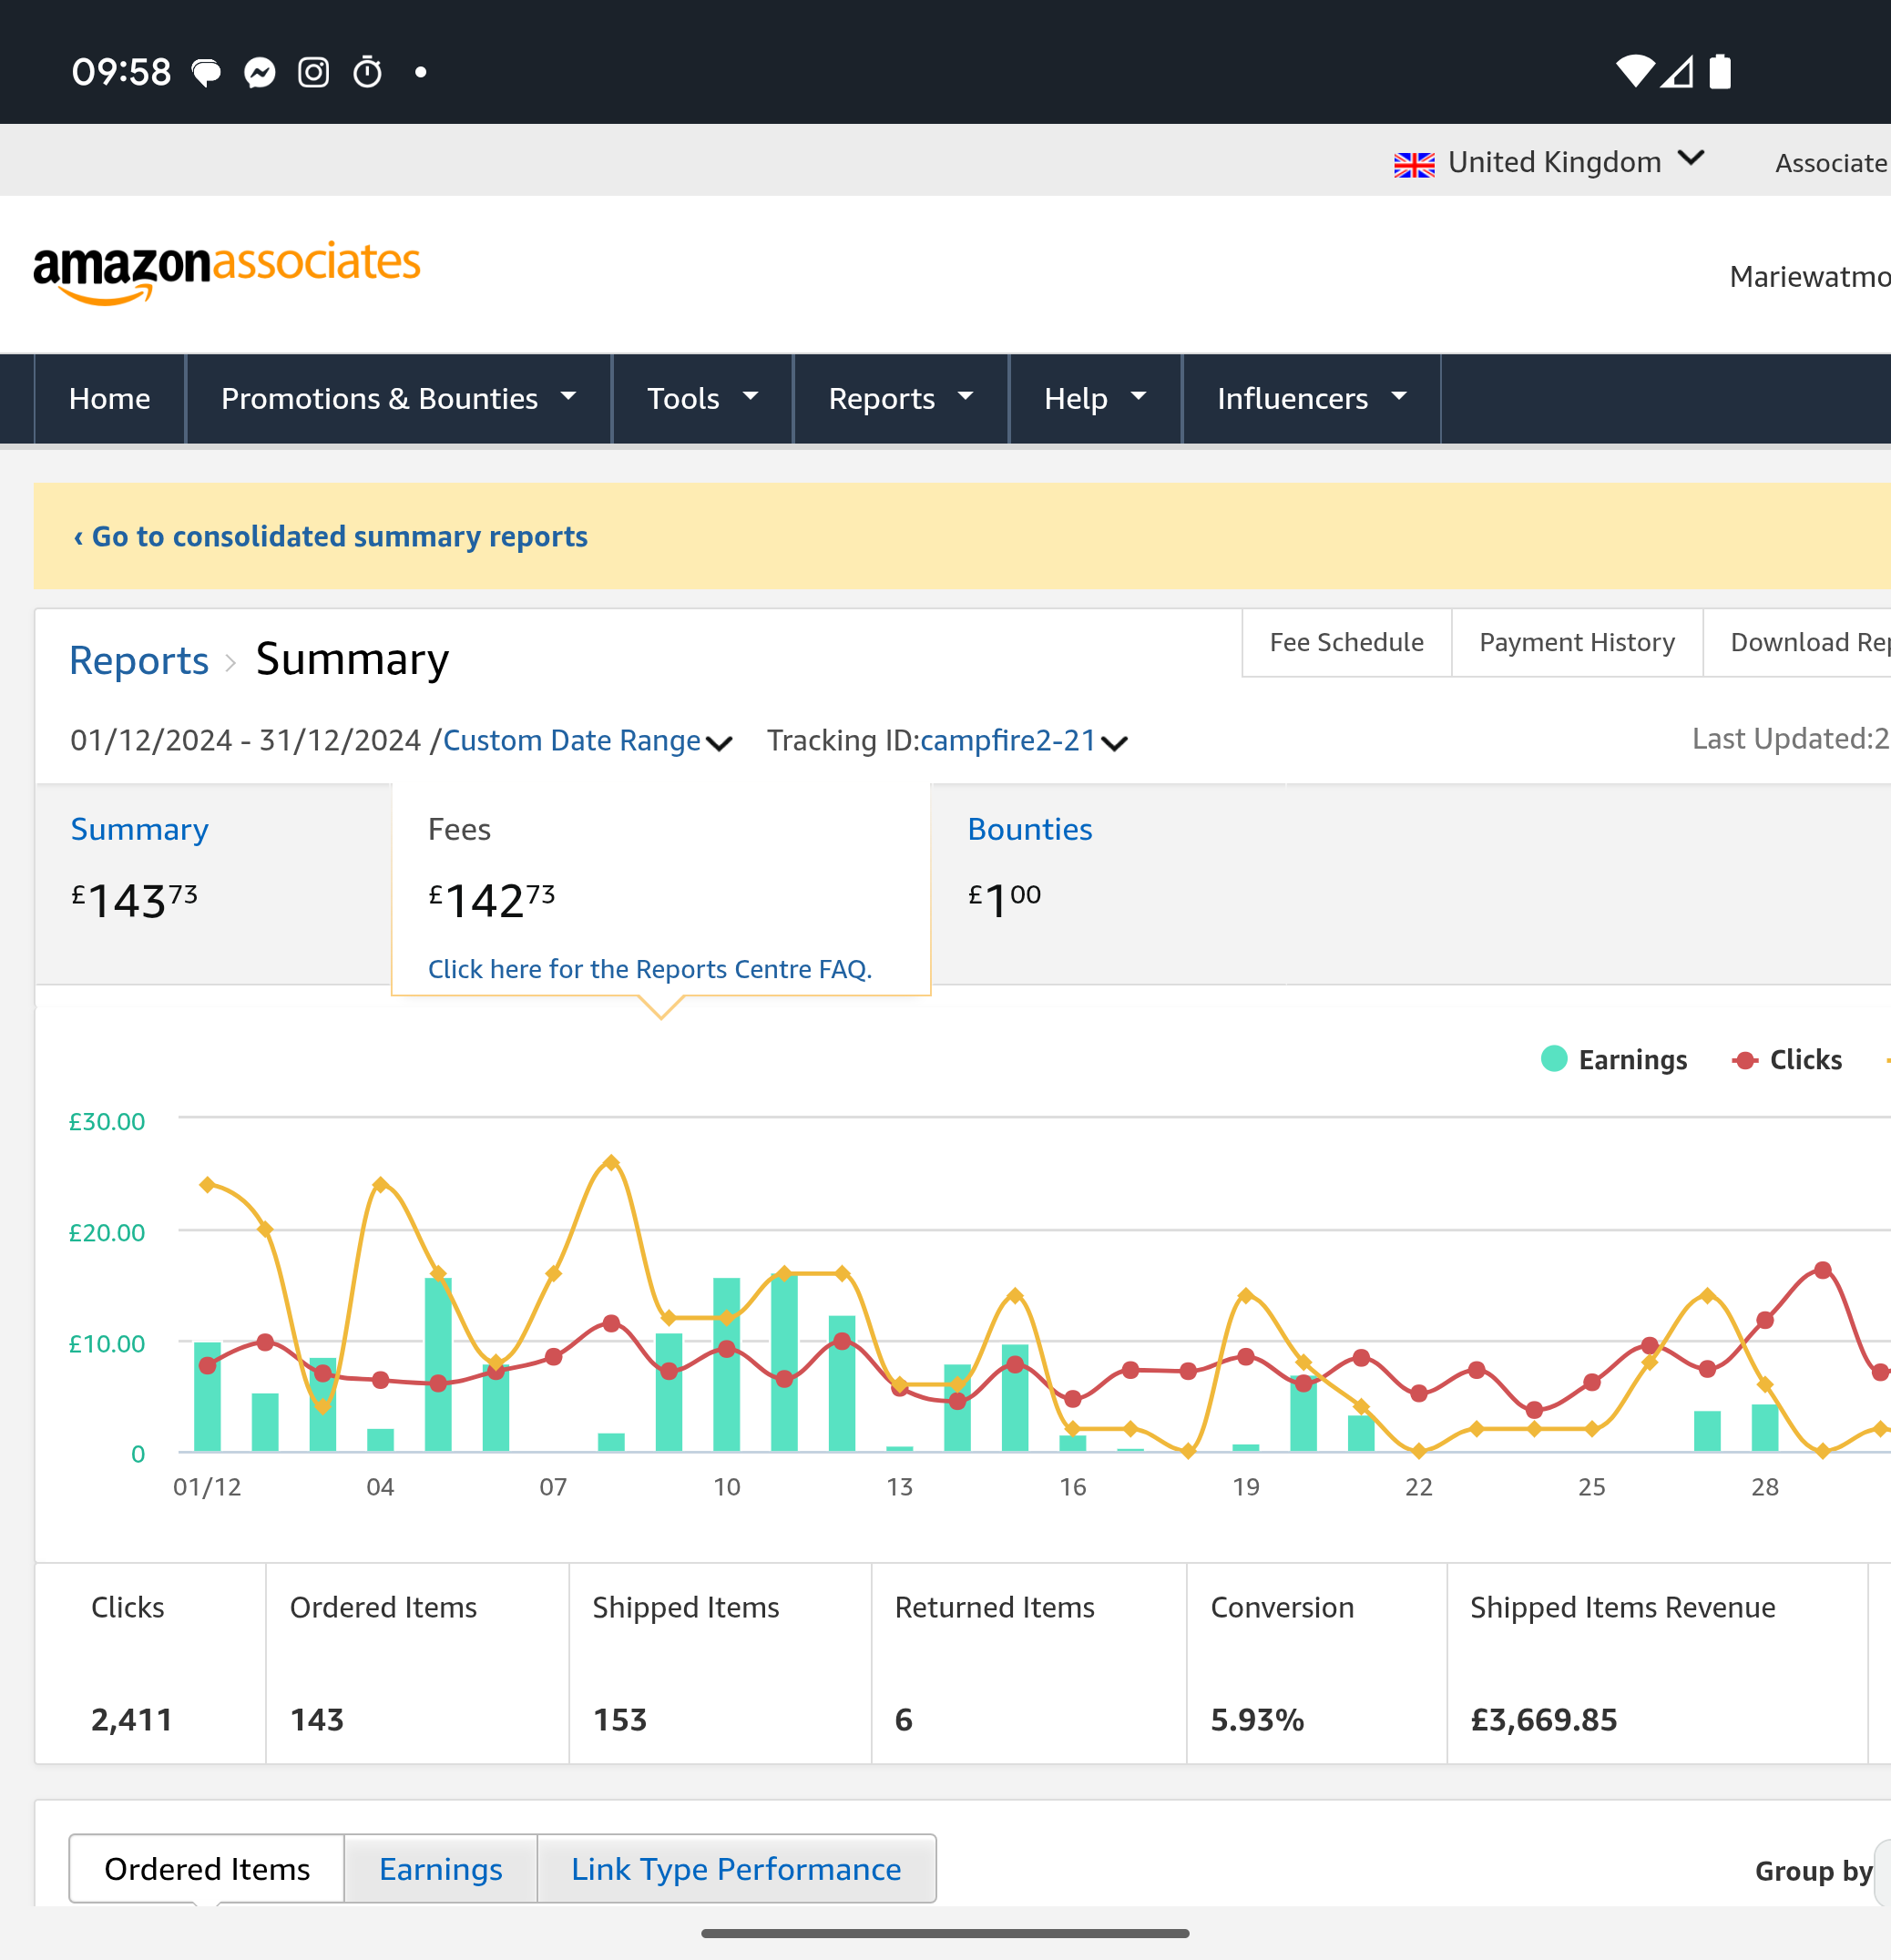Switch to the Earnings tab below chart
Screen dimensions: 1891x1960
click(441, 1869)
